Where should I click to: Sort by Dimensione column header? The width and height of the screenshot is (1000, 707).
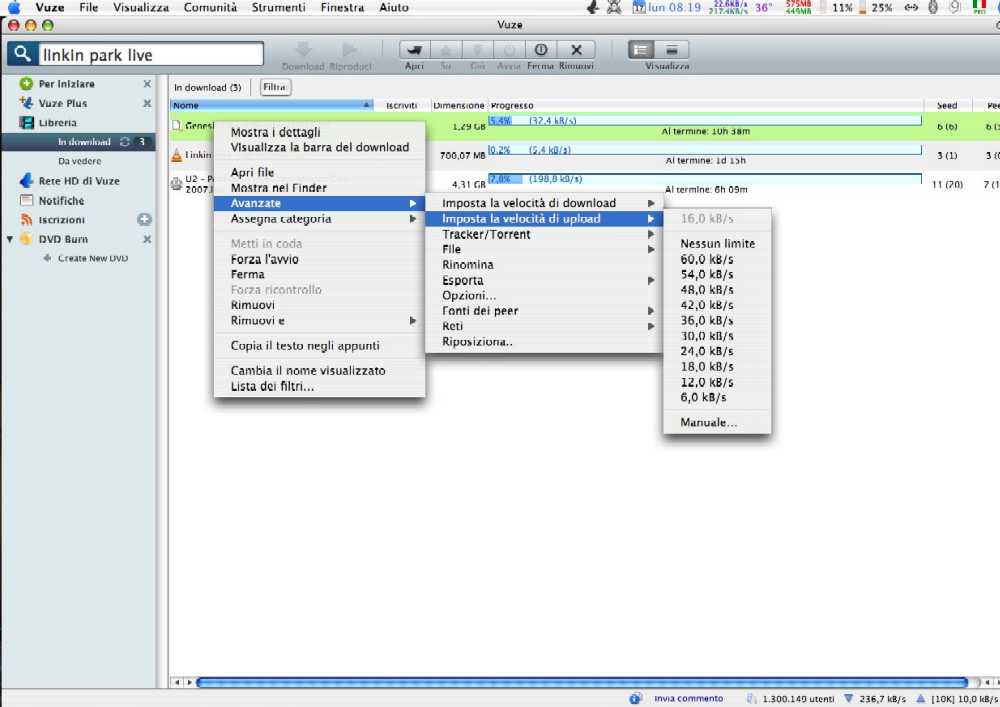[459, 105]
